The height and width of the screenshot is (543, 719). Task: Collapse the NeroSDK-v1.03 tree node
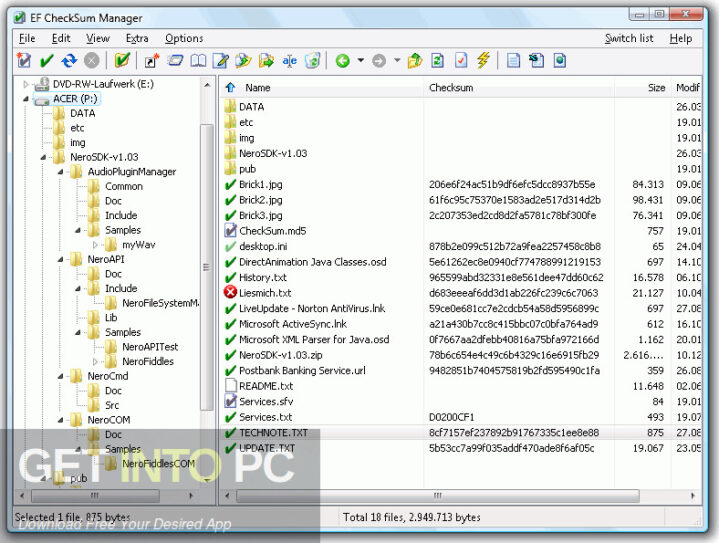43,157
